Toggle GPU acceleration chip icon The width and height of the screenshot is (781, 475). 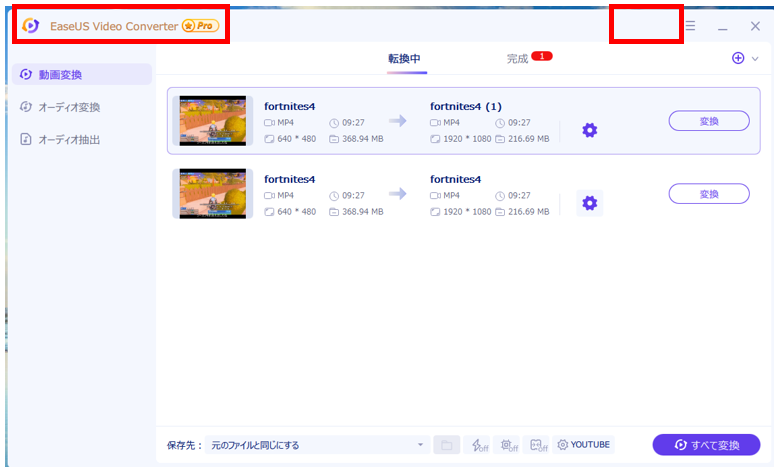pos(509,445)
